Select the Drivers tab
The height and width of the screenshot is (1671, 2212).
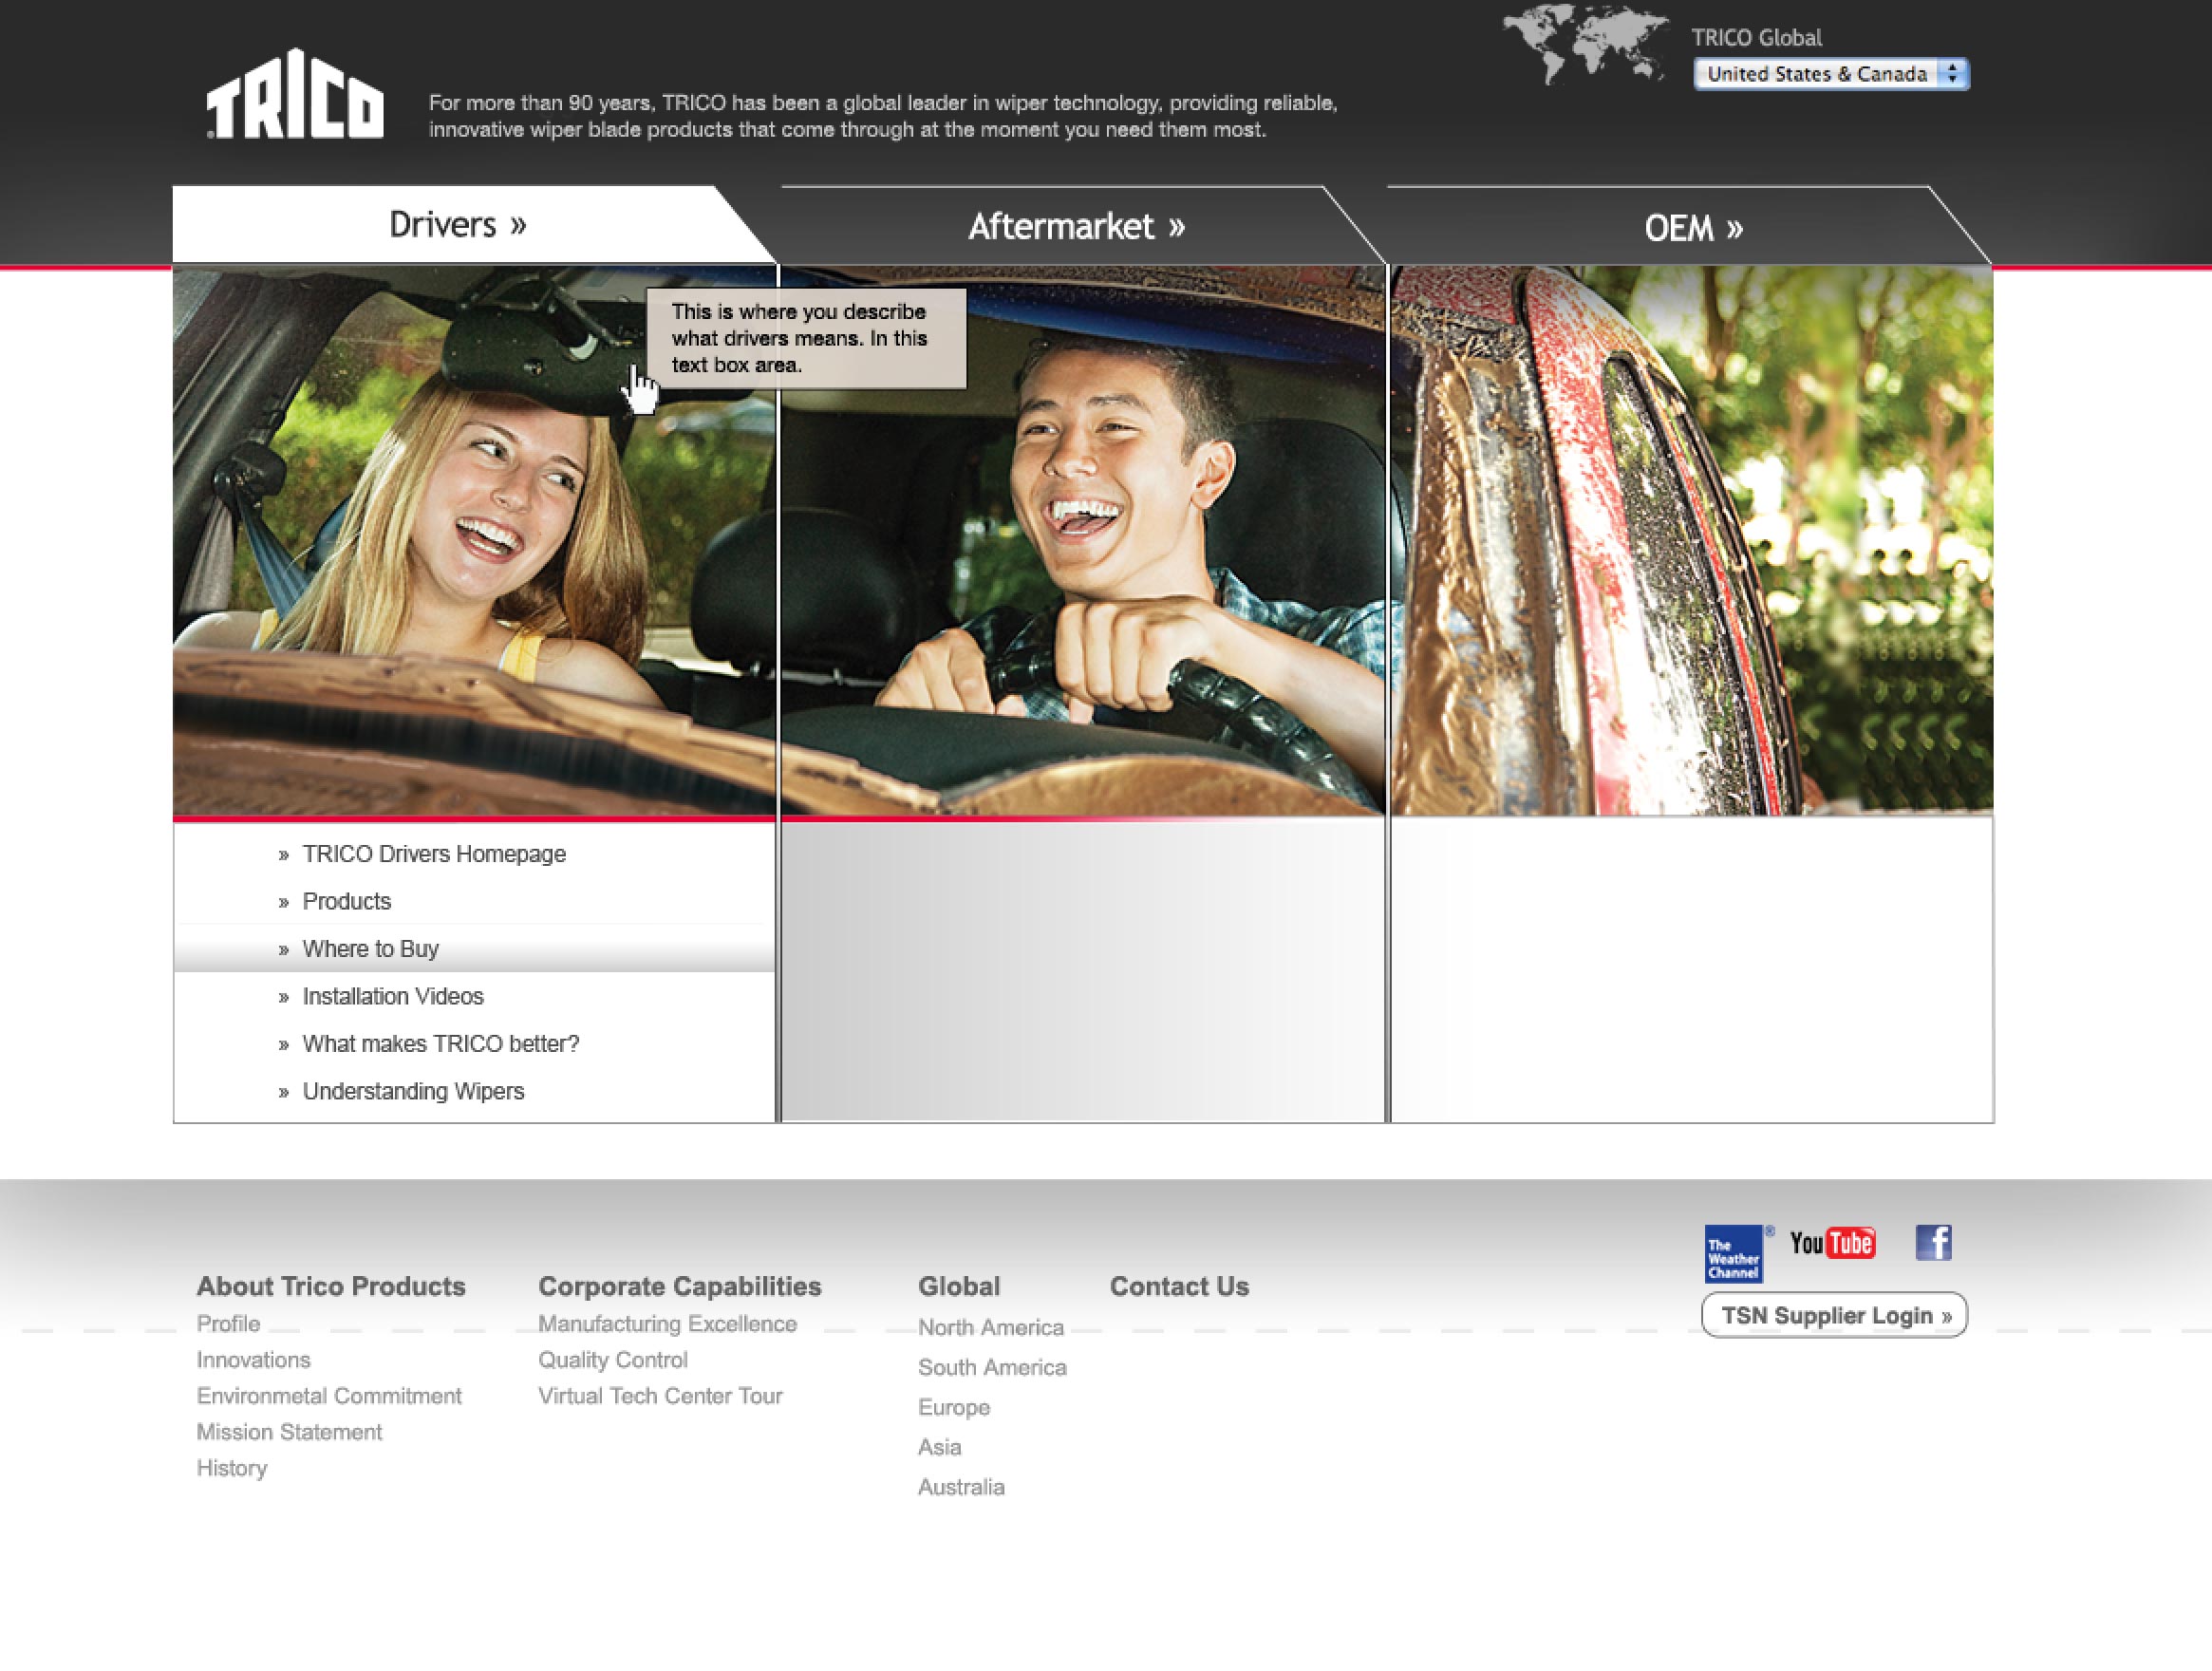(x=457, y=225)
